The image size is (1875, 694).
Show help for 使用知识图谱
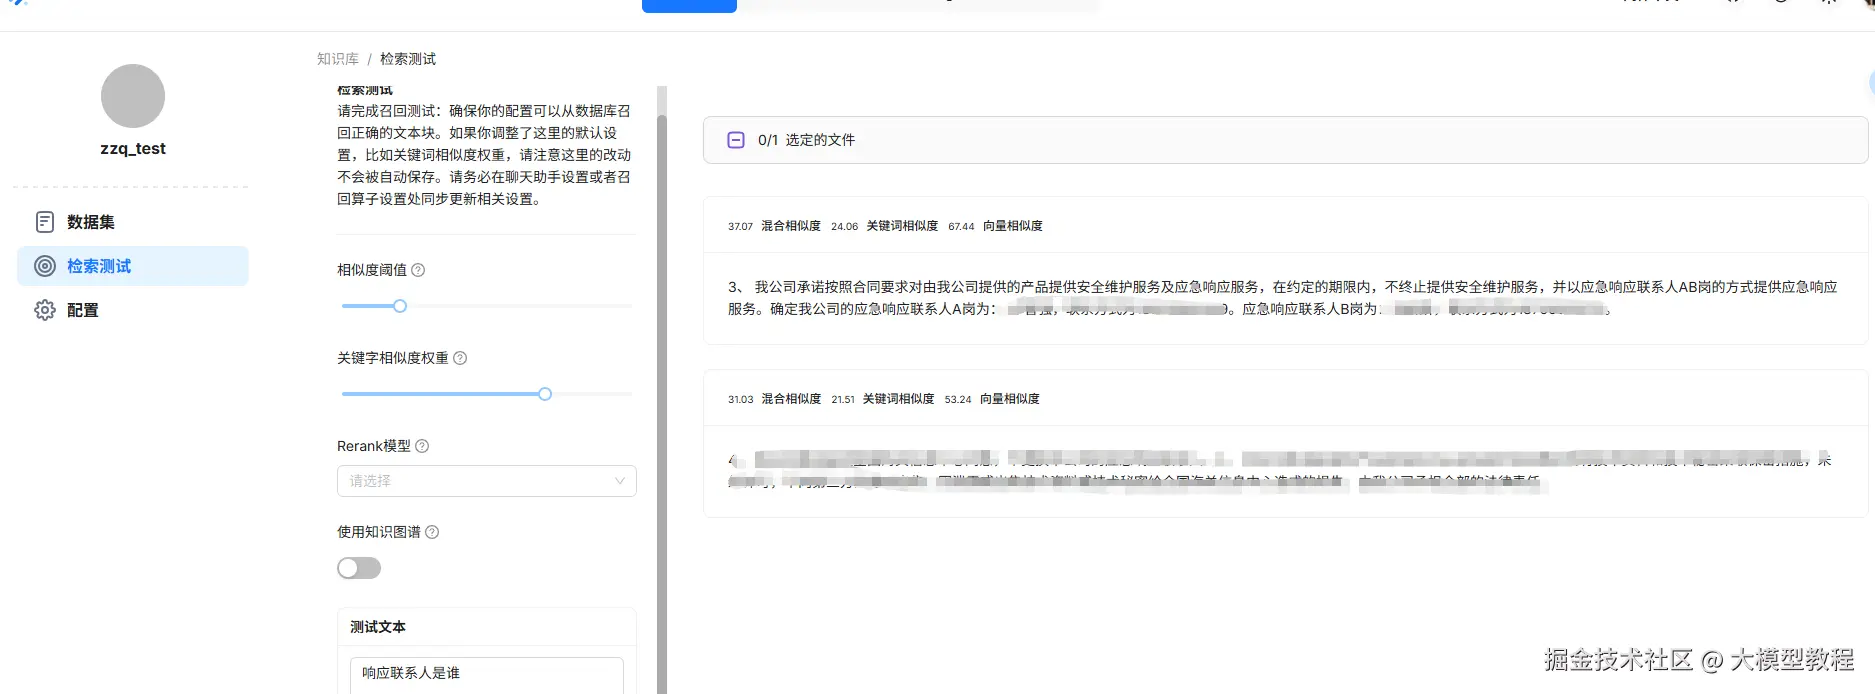coord(432,532)
